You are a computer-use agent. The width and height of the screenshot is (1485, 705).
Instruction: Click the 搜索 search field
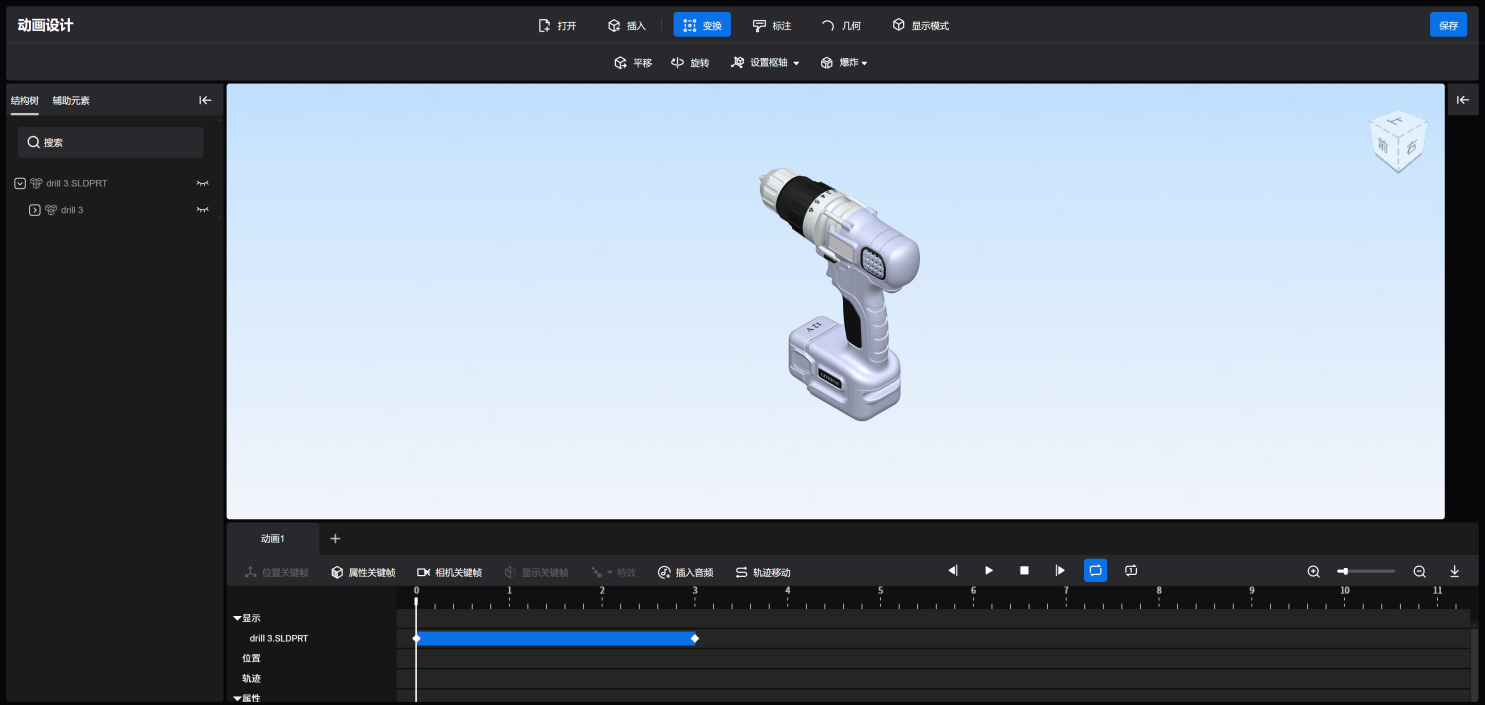110,142
